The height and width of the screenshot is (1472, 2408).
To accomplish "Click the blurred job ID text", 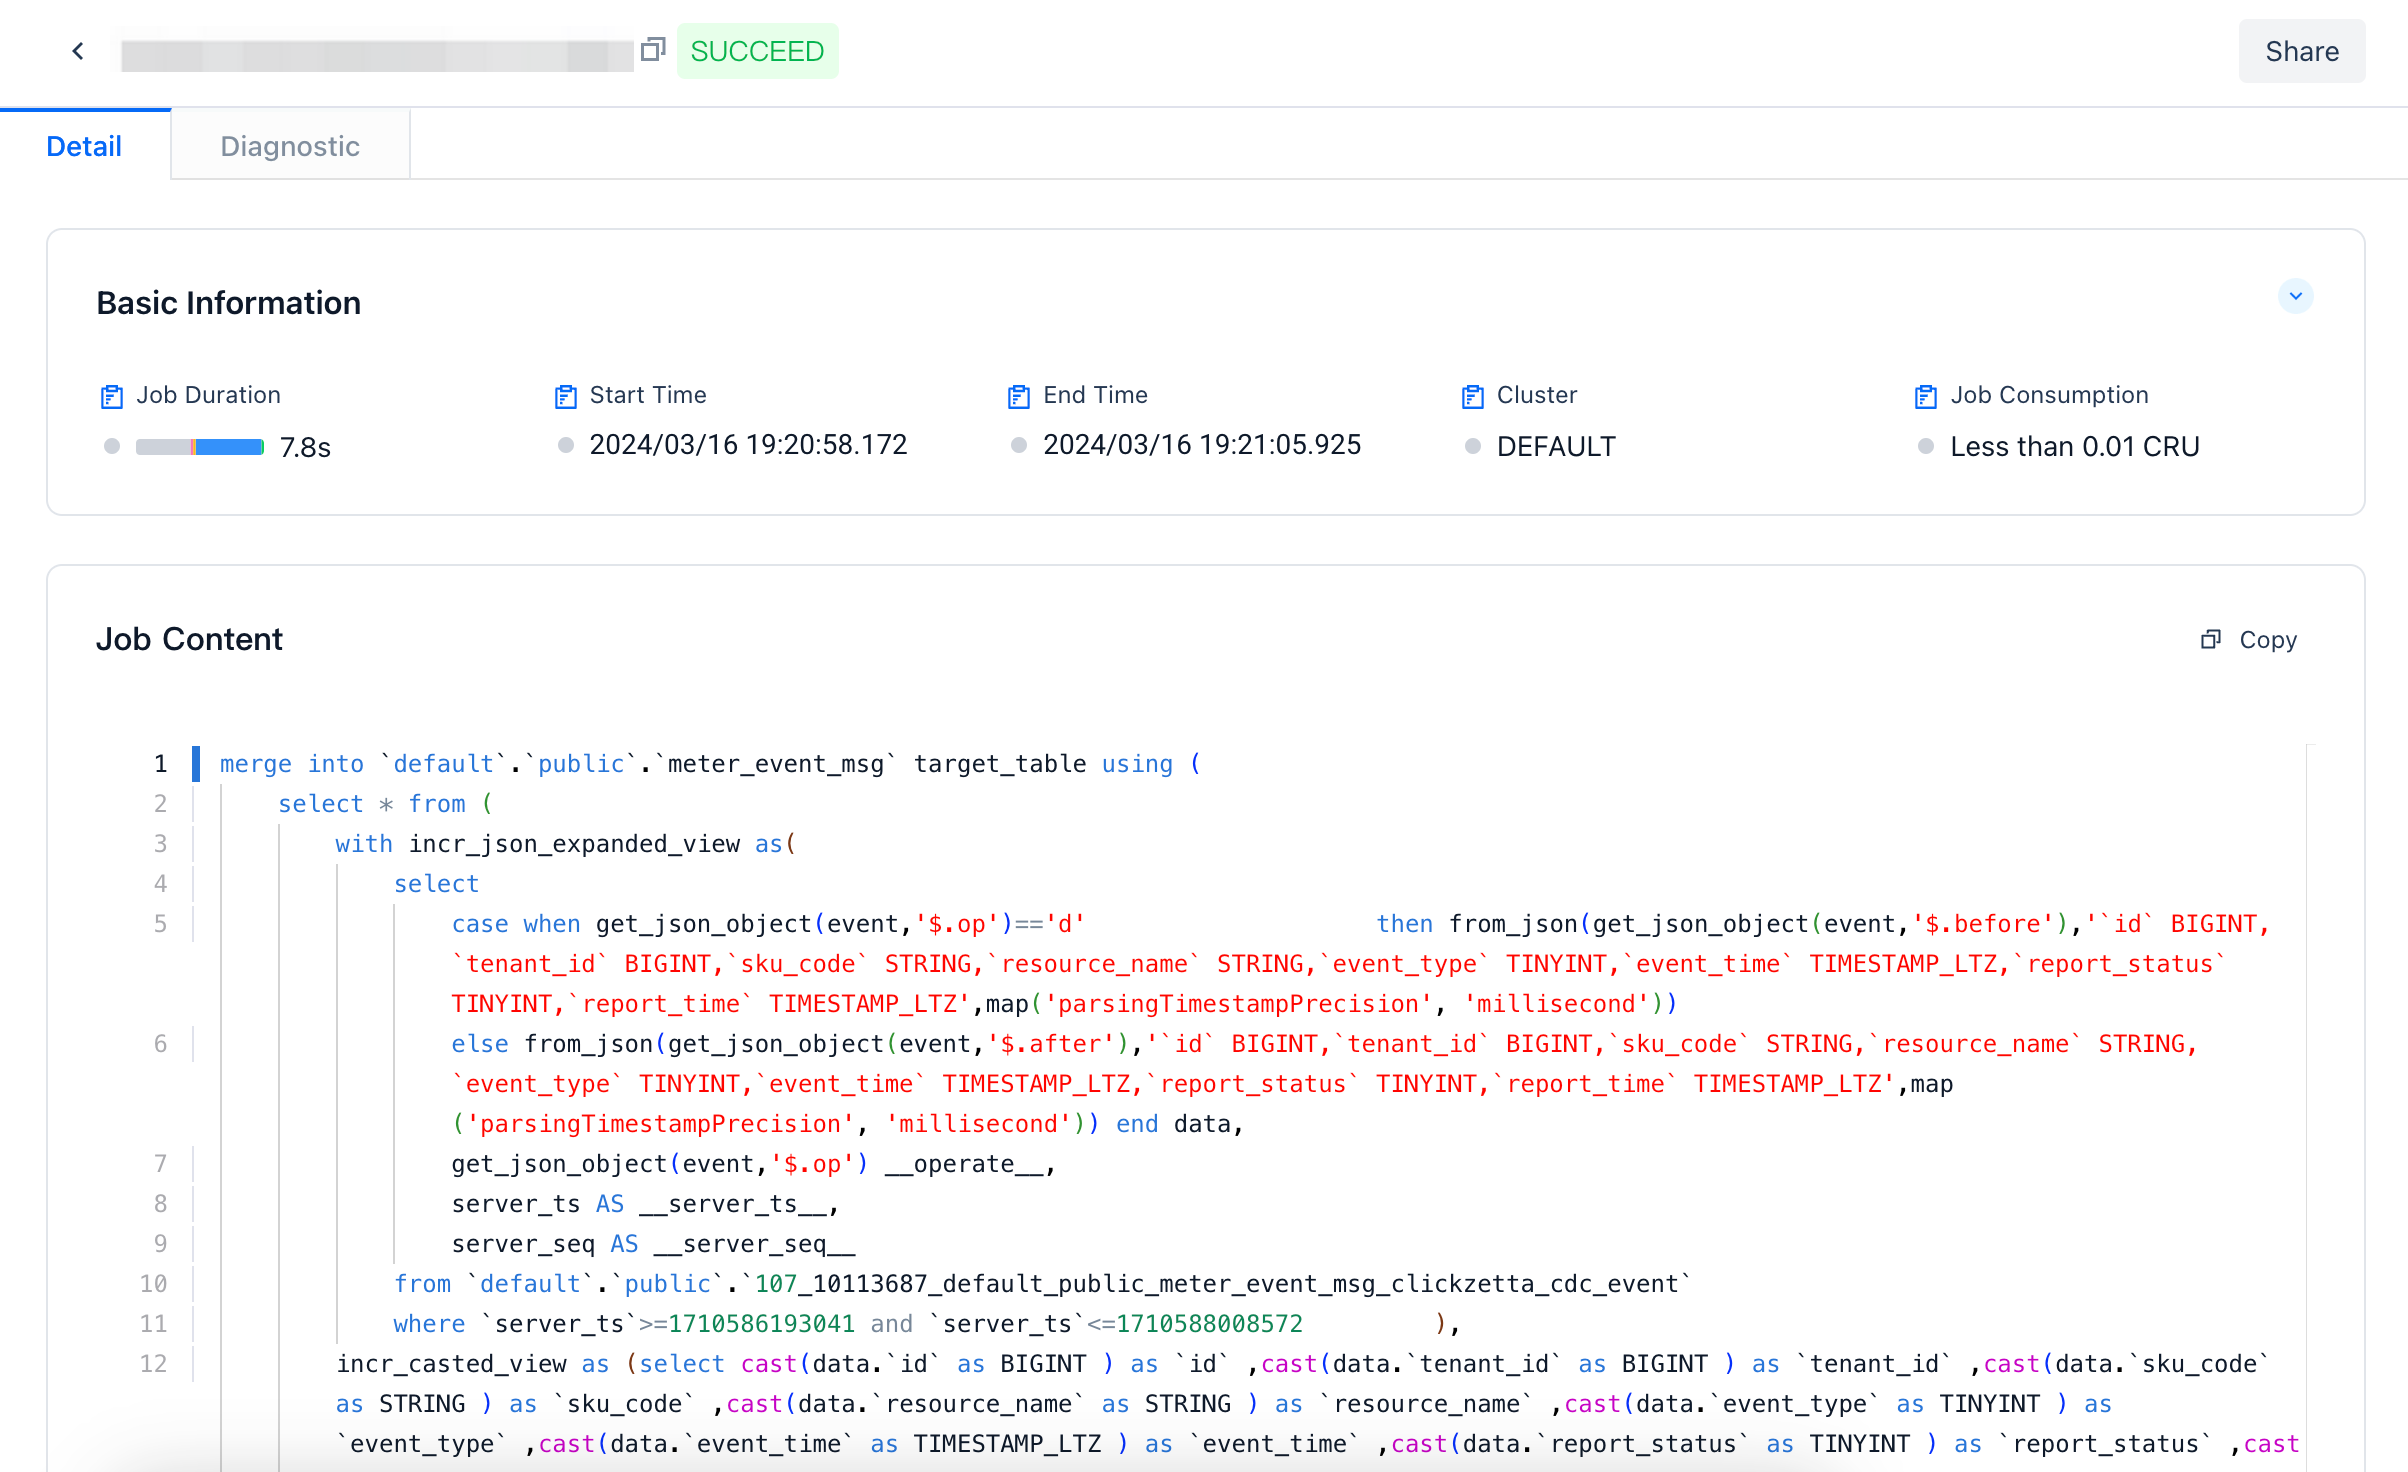I will click(377, 53).
